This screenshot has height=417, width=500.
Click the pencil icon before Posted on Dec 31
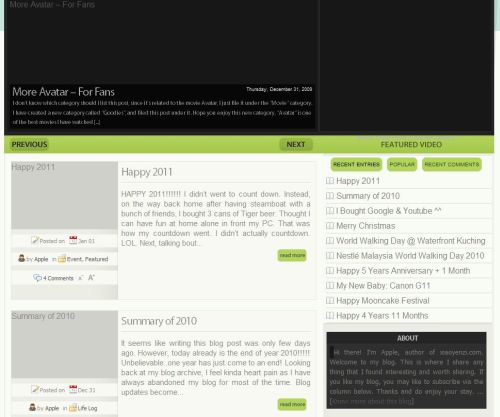click(x=35, y=389)
